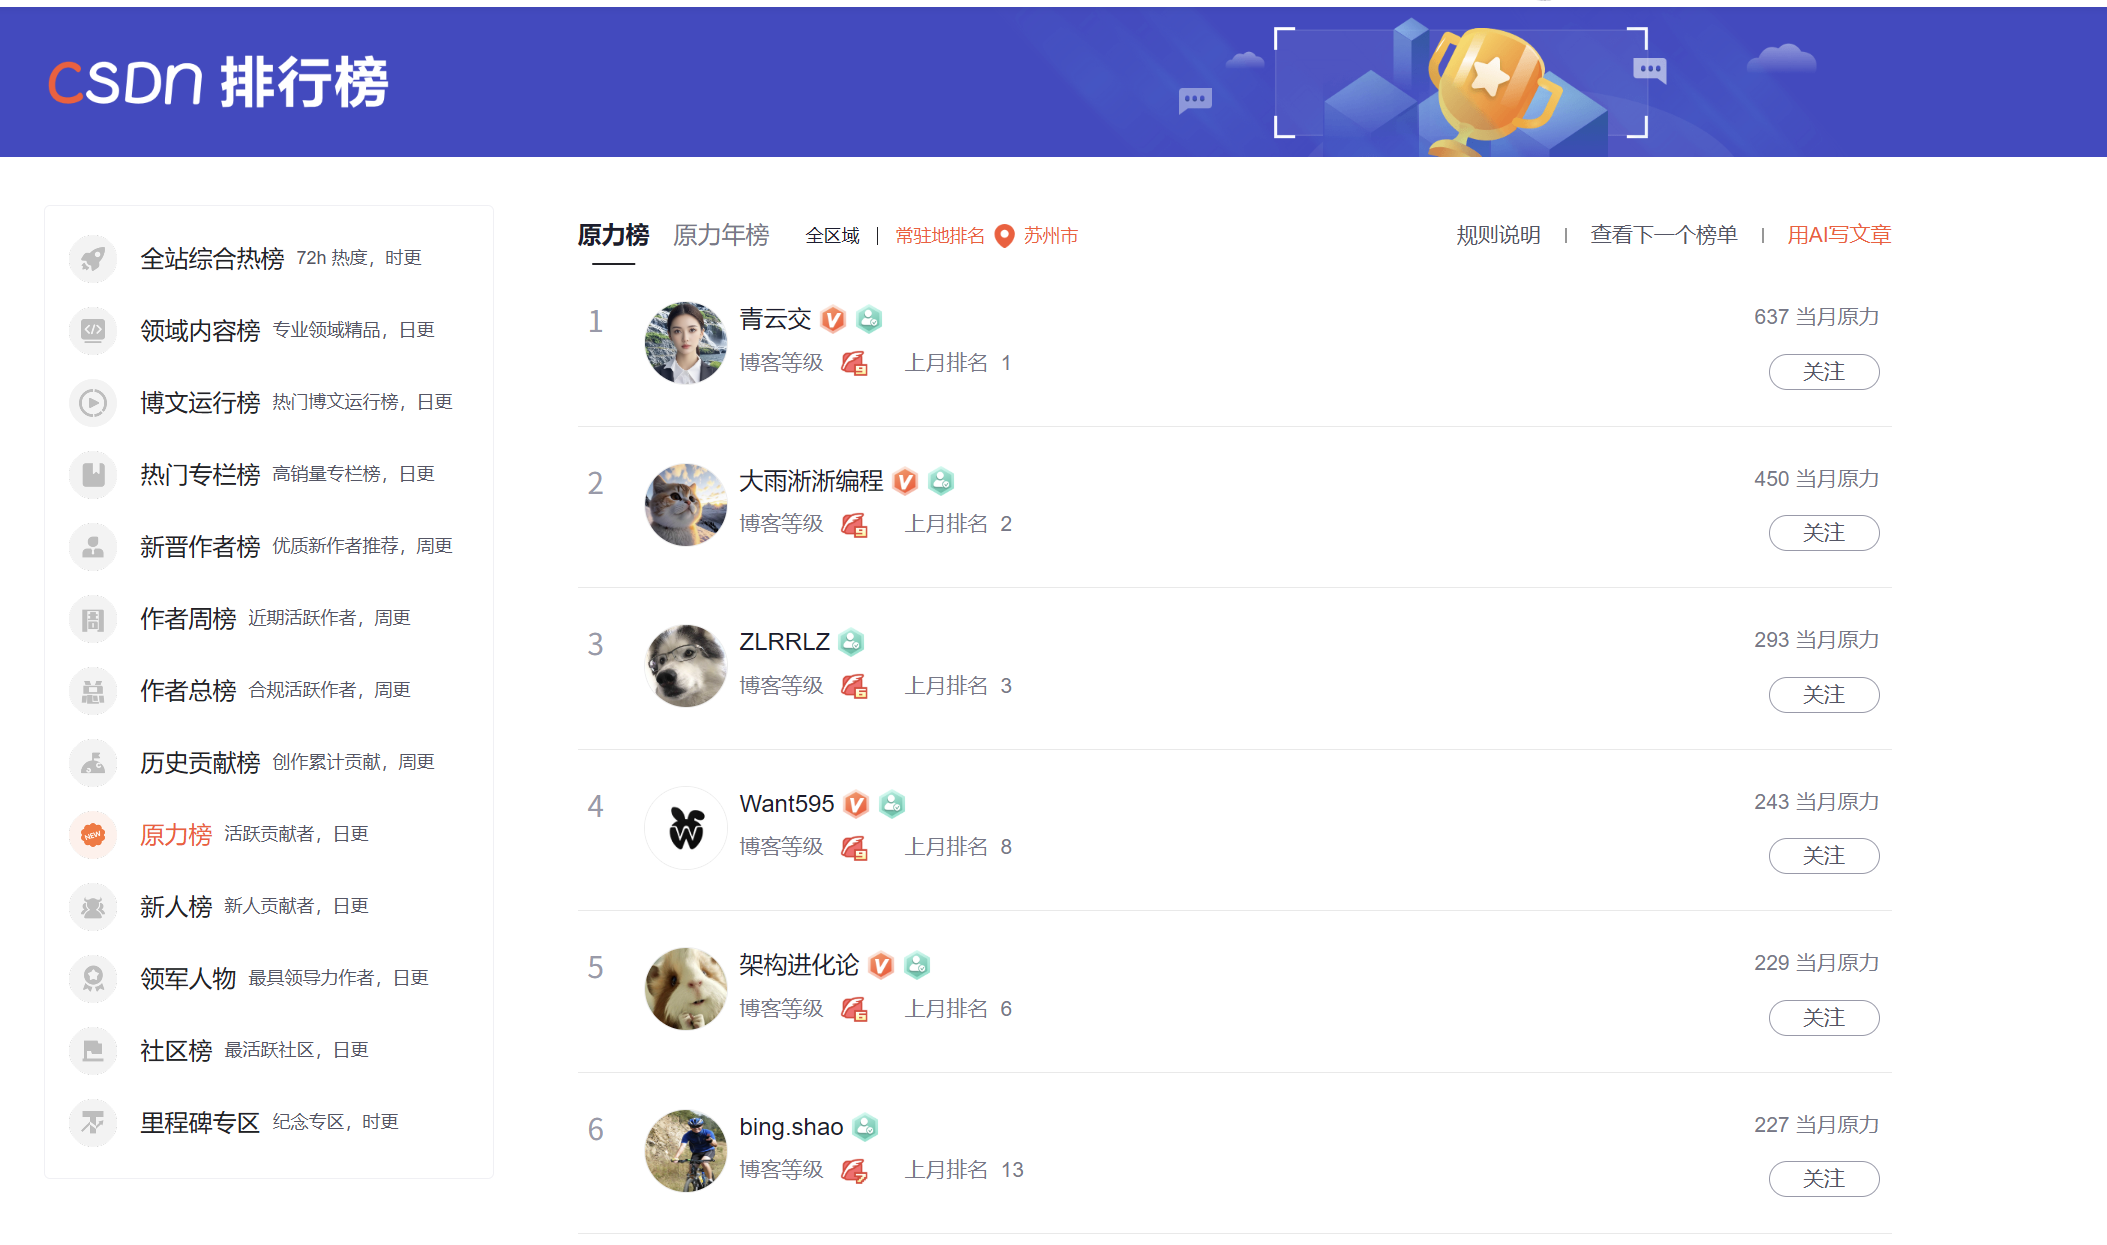Open the 领军人物 medal icon

(93, 978)
